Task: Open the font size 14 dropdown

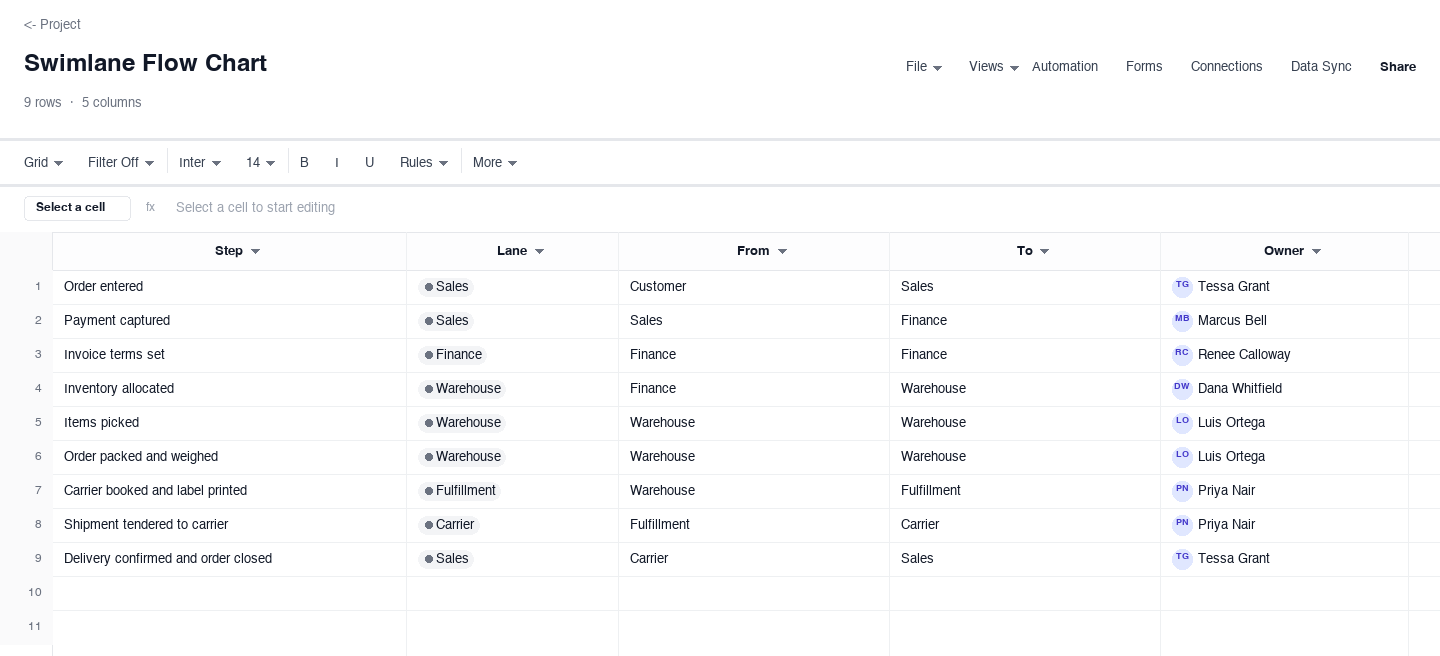Action: [x=260, y=163]
